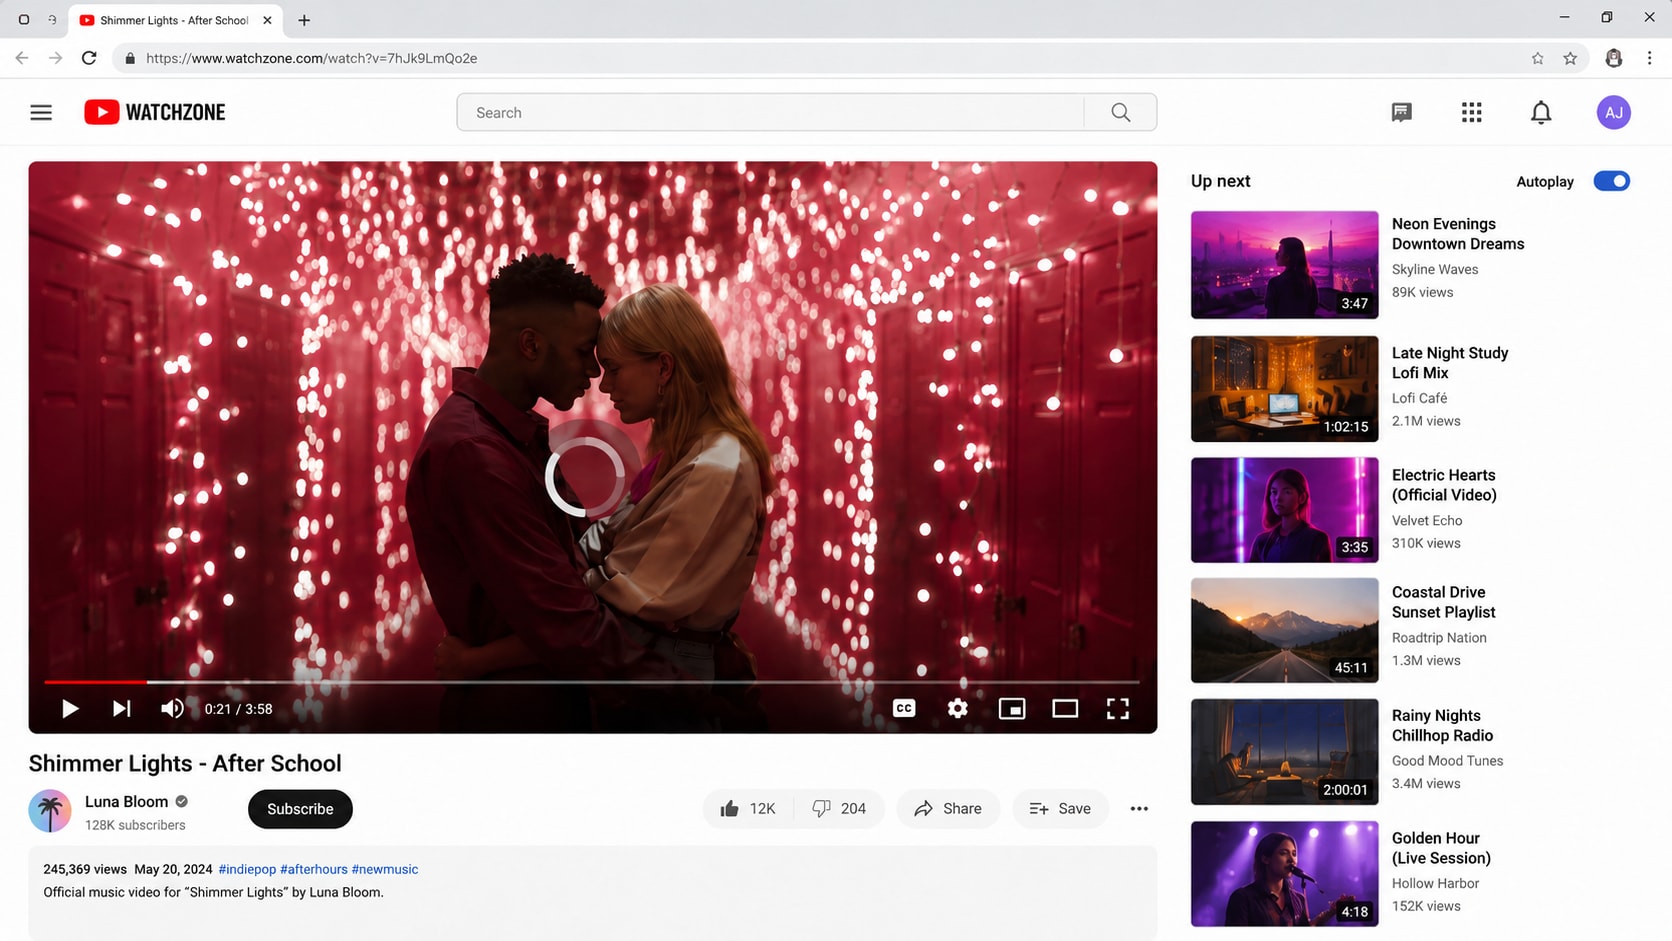Close the Shimmer Lights browser tab
The image size is (1672, 941).
coord(267,20)
